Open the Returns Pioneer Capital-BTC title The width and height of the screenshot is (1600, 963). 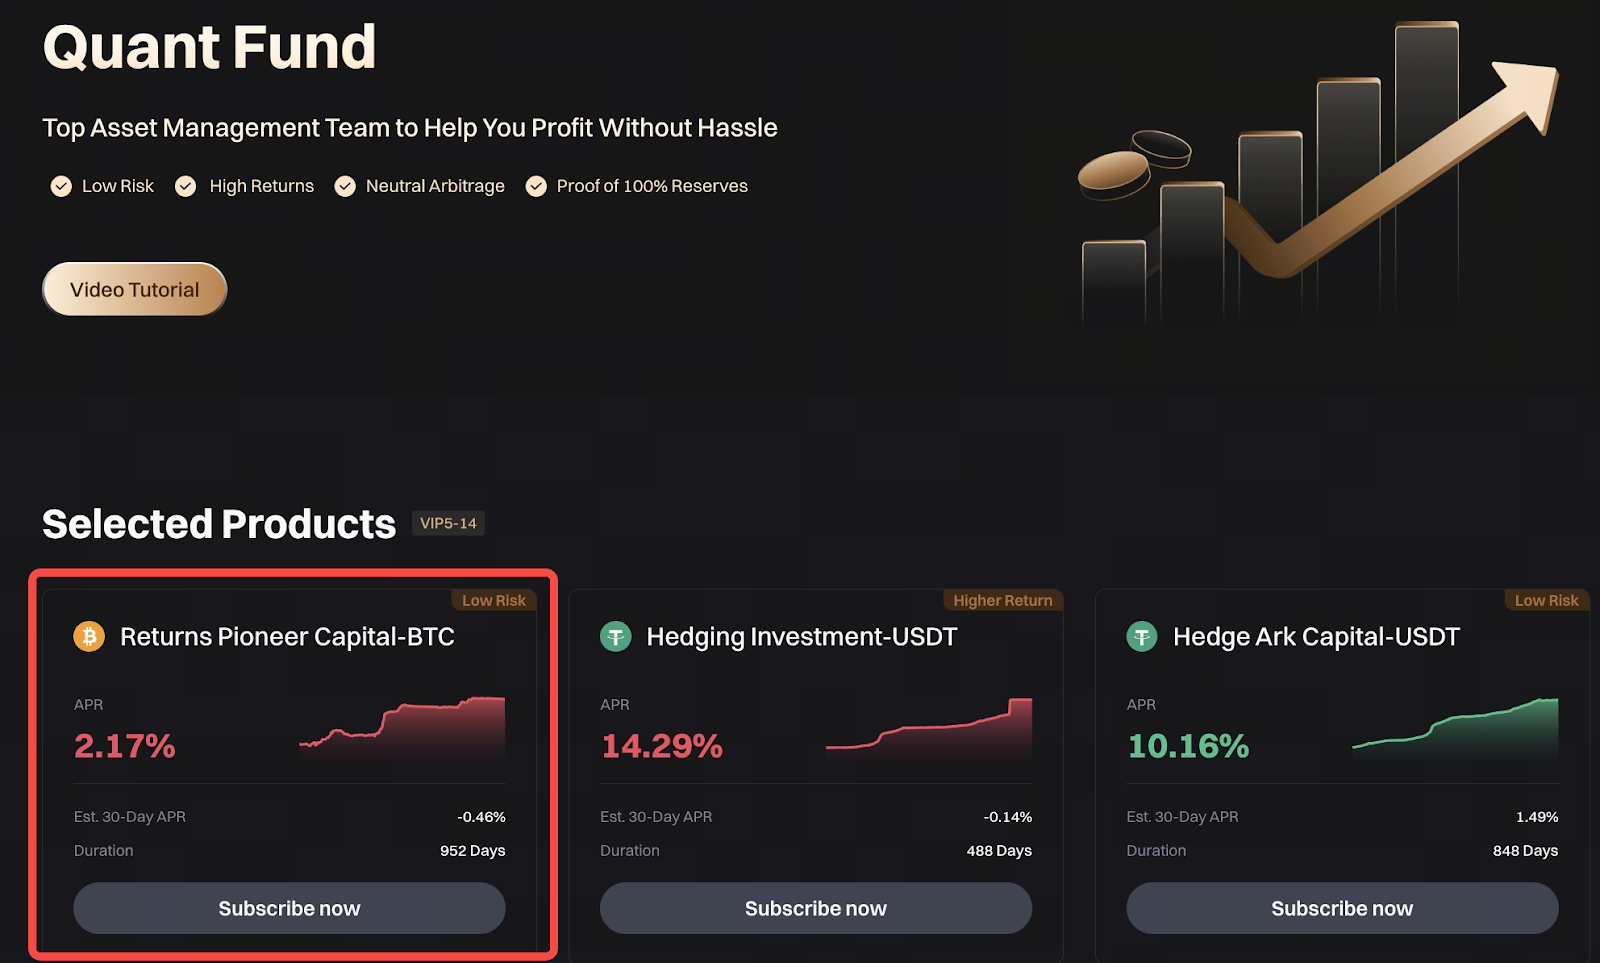(287, 637)
